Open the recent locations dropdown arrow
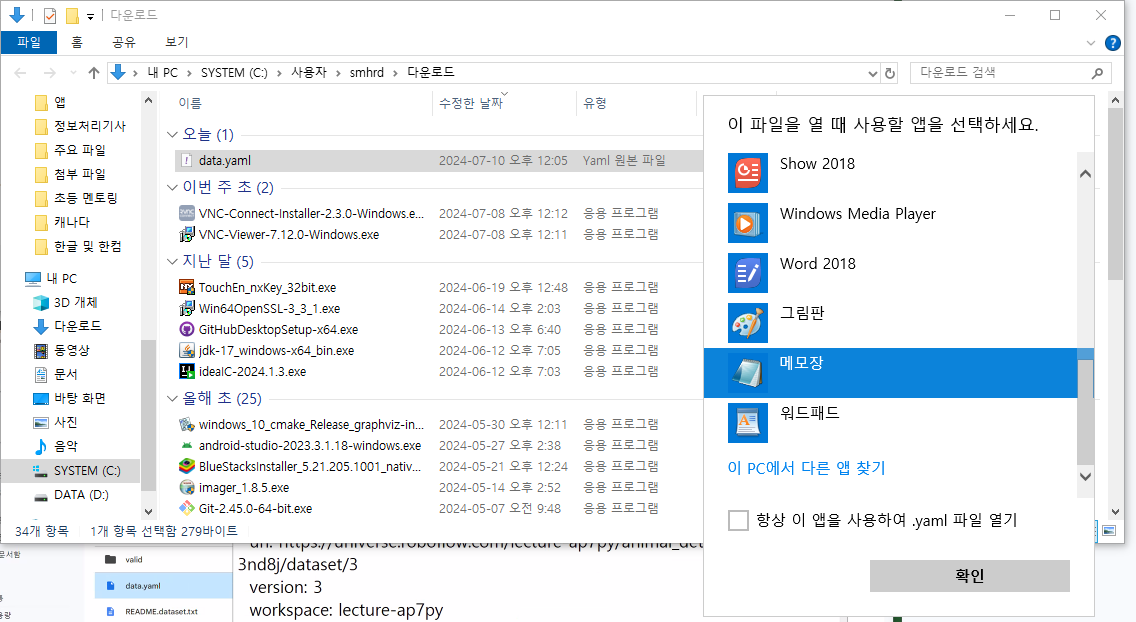 pyautogui.click(x=73, y=73)
